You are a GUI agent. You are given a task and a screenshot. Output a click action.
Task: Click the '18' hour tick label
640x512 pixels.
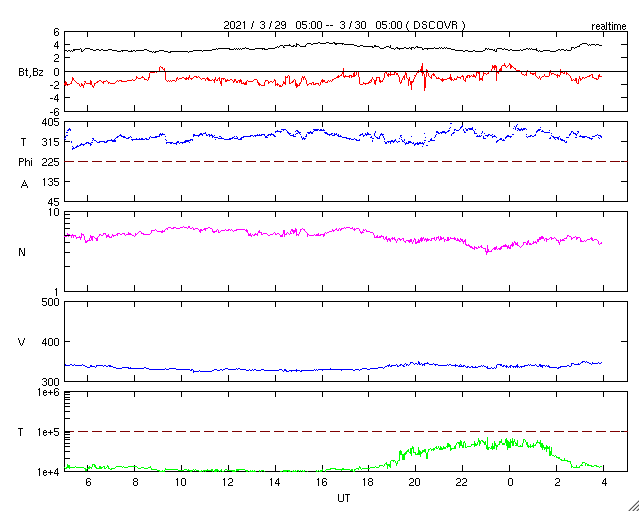tap(369, 483)
